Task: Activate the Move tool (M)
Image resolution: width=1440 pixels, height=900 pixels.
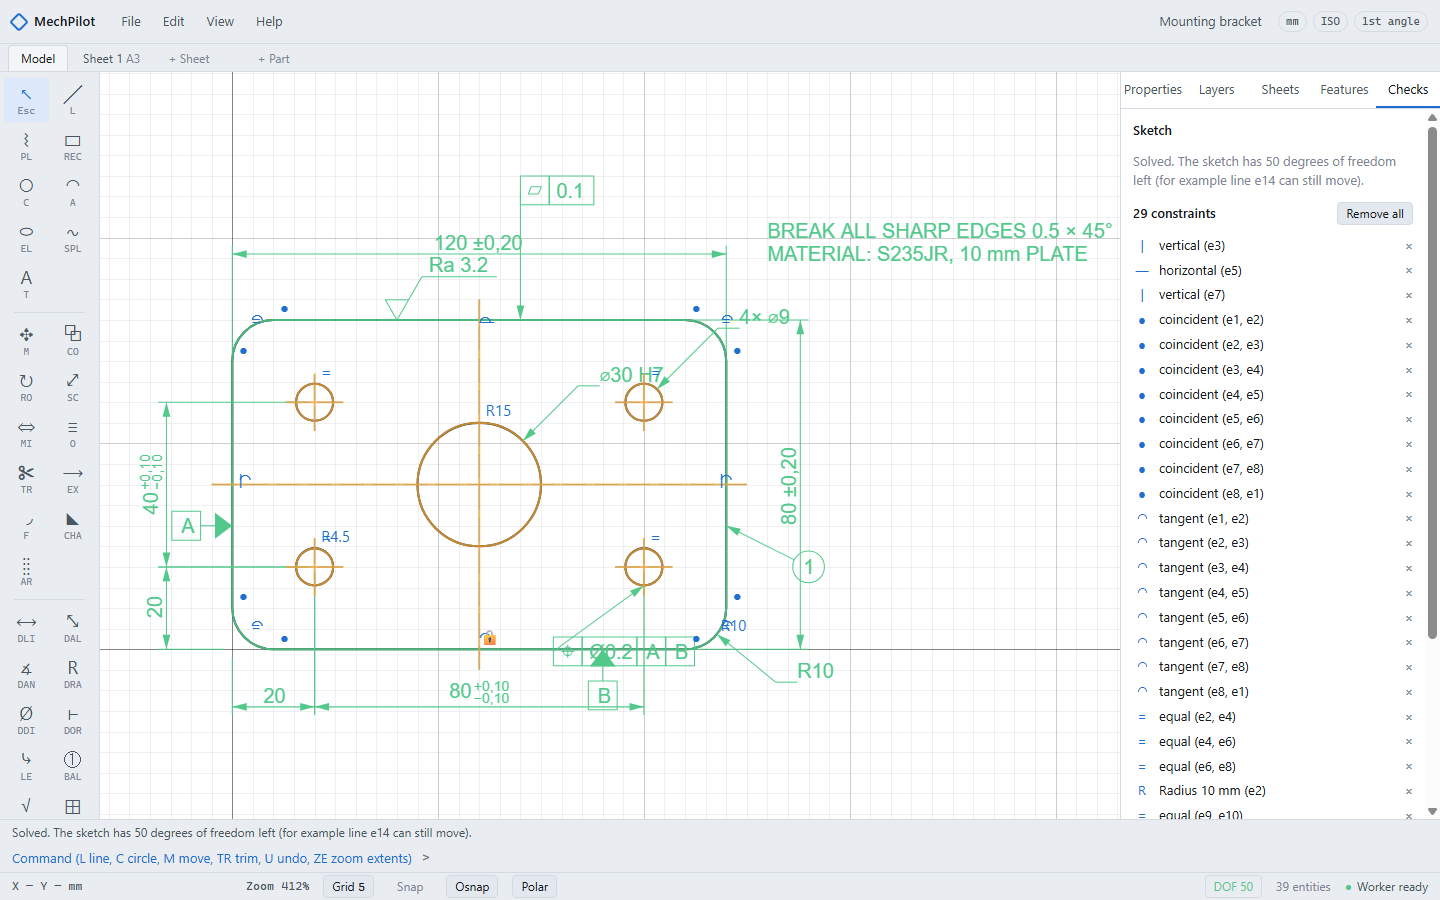Action: (26, 340)
